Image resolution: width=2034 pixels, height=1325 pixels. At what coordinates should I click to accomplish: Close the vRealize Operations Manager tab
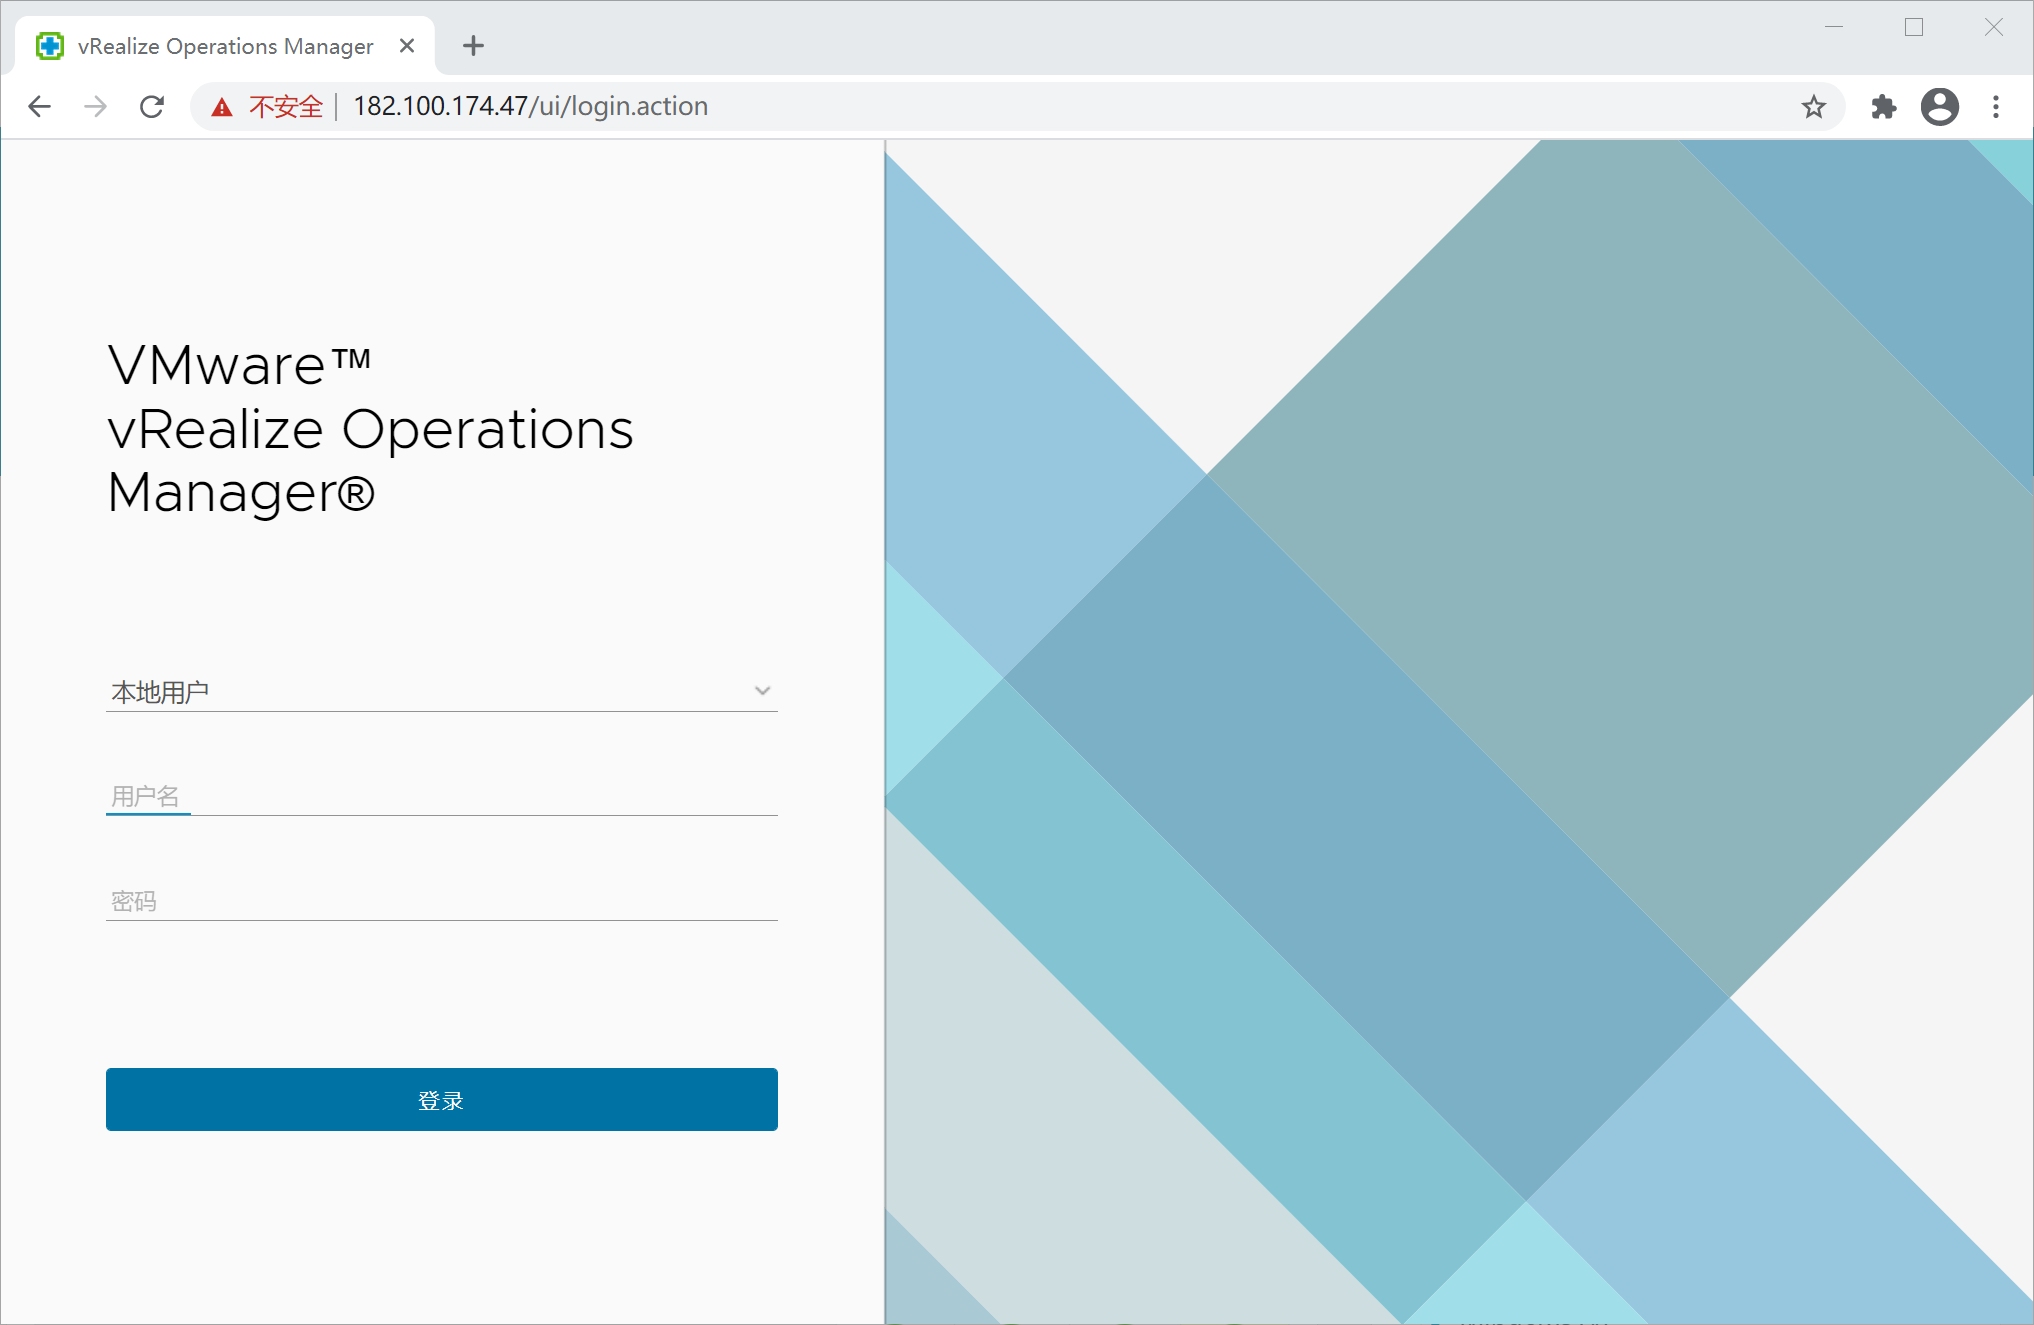tap(407, 46)
